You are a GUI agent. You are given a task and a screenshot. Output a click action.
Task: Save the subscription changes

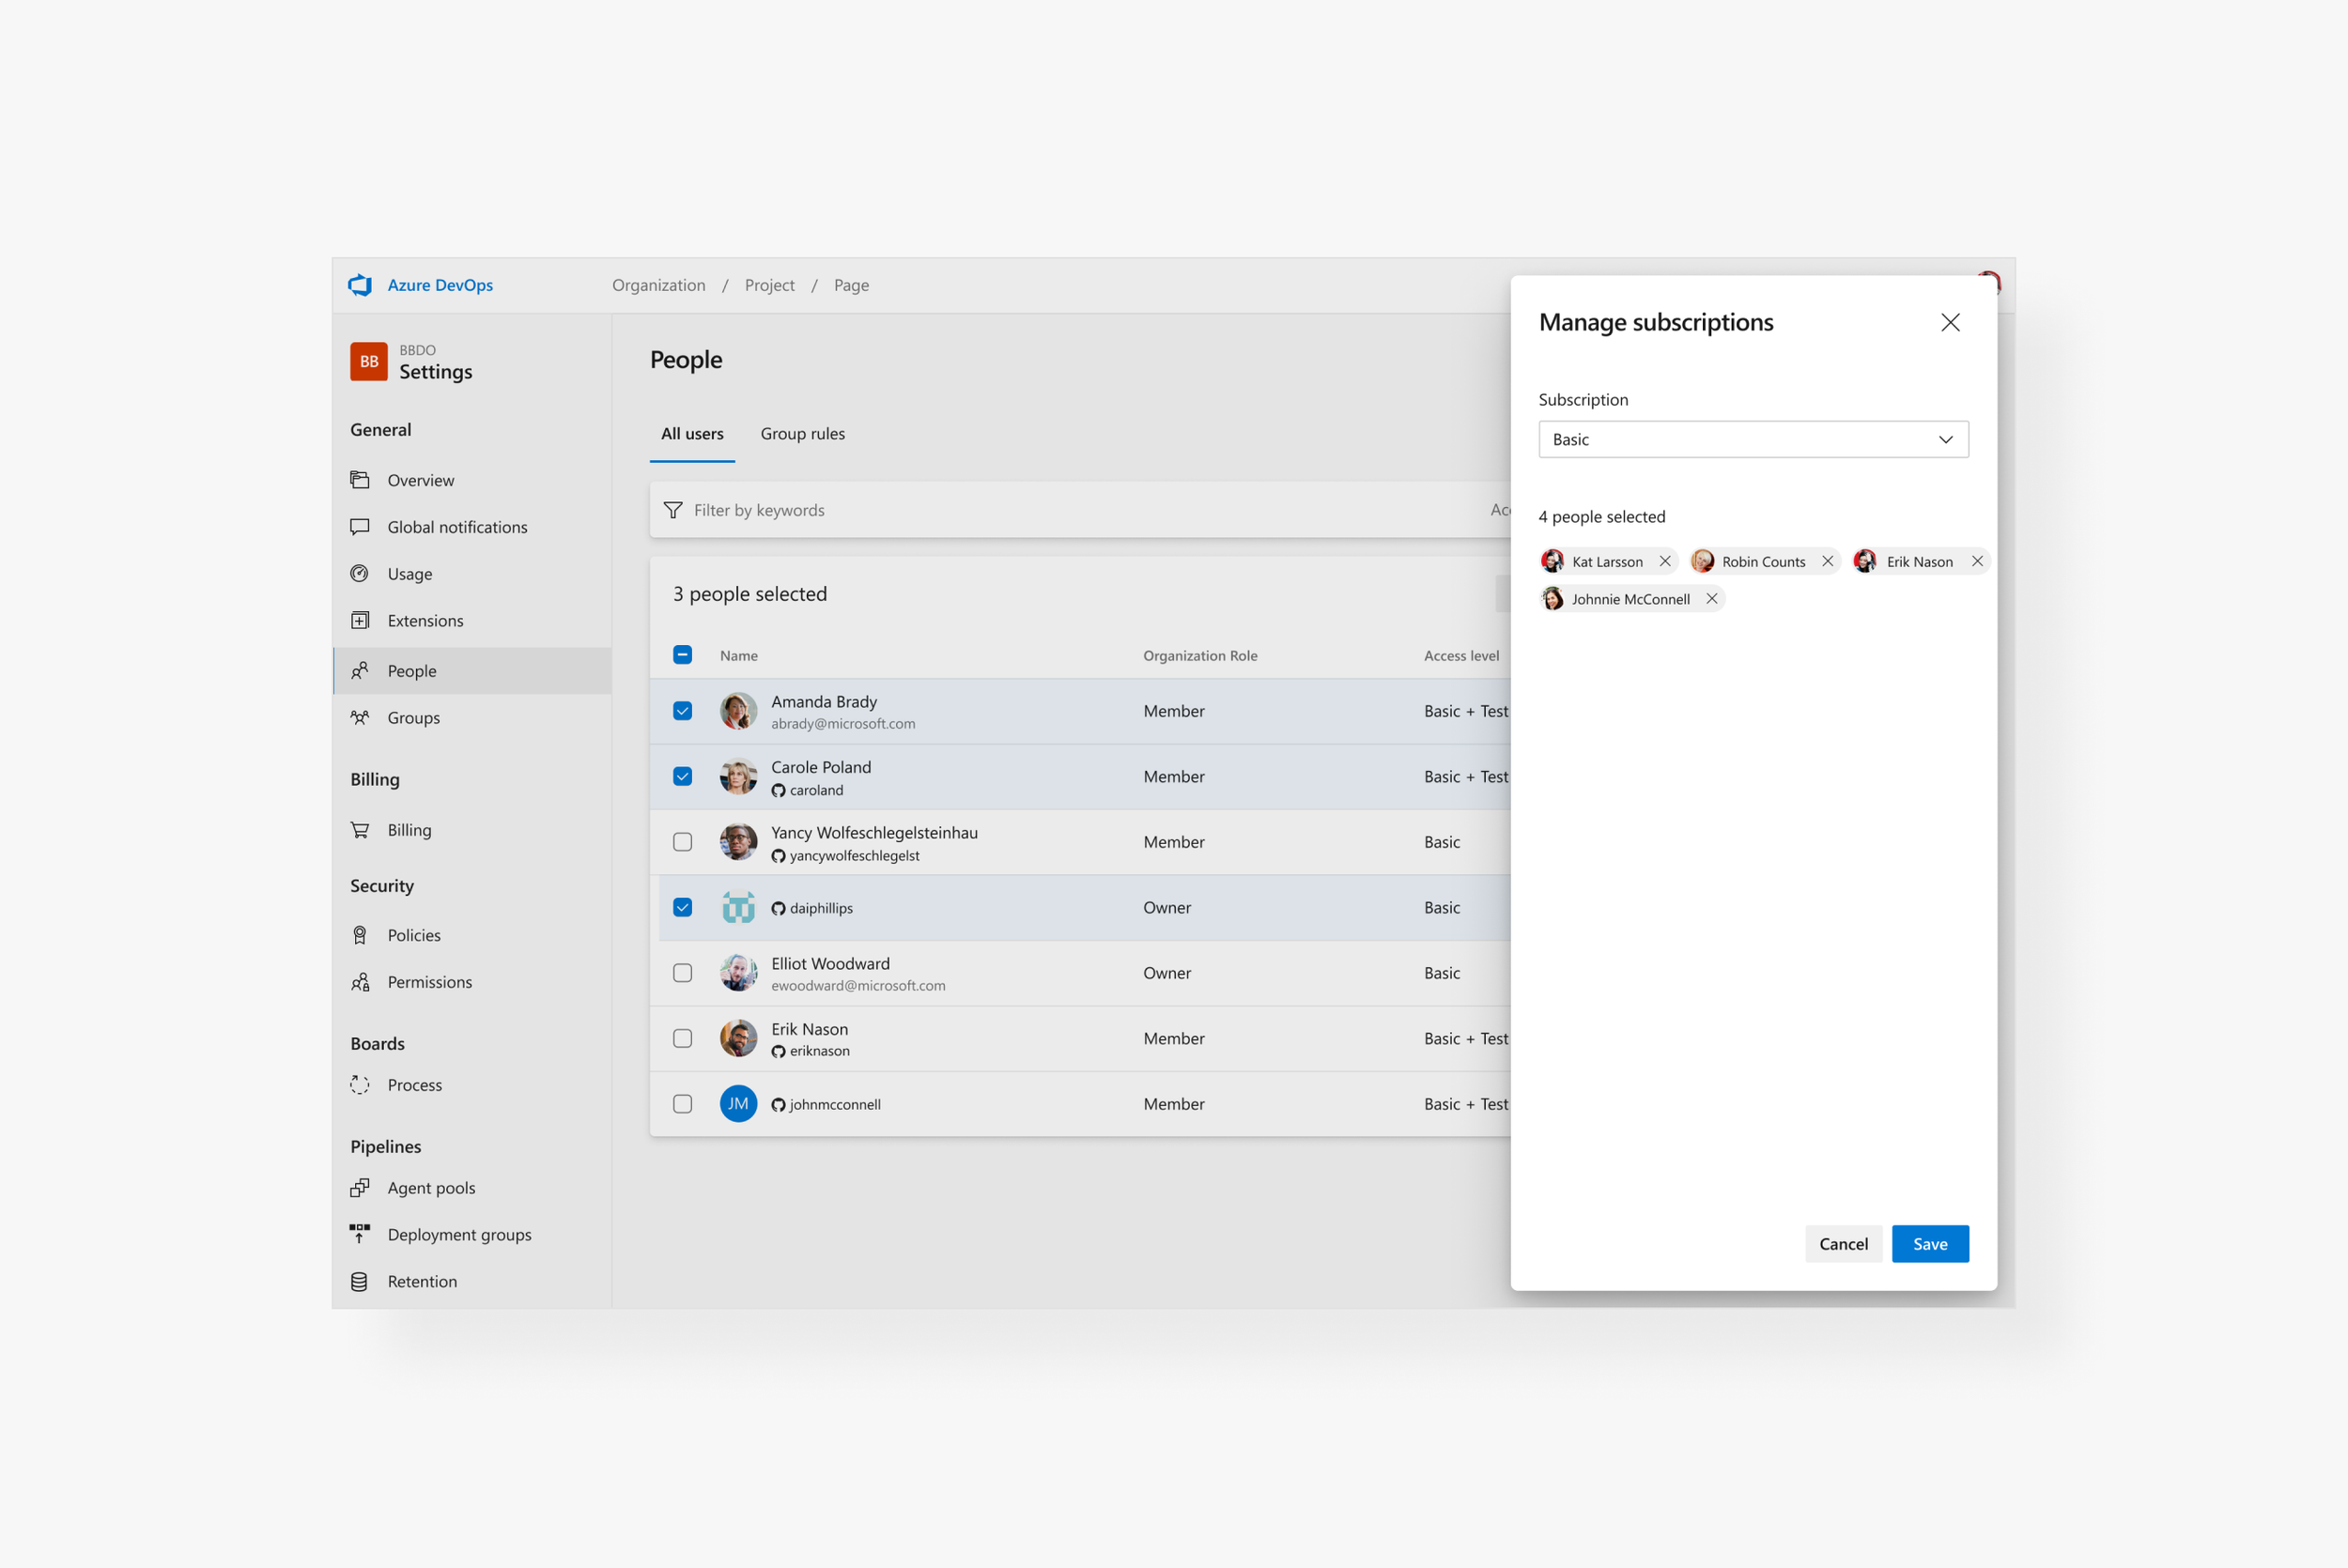[1930, 1244]
